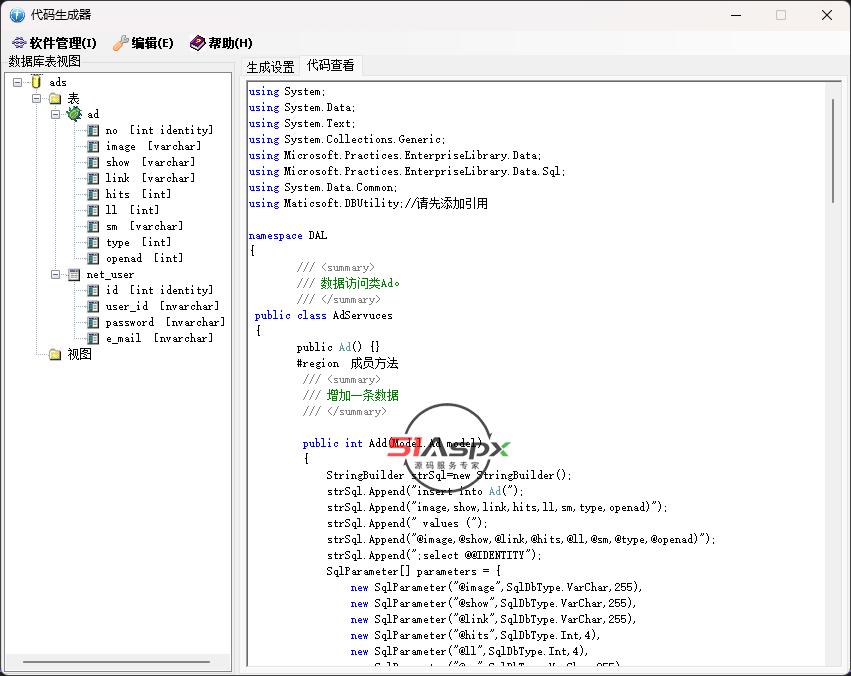The image size is (851, 676).
Task: Click the 软件管理 menu icon
Action: click(19, 43)
